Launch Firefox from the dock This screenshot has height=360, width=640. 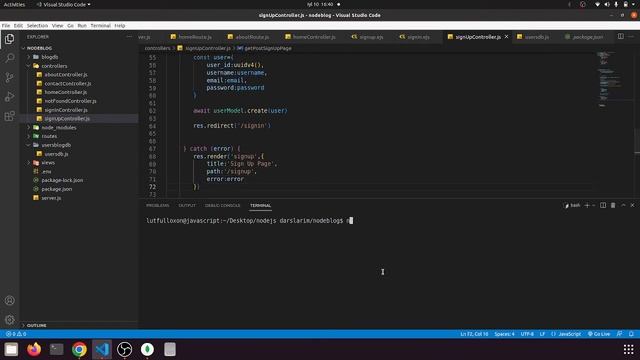pos(34,349)
